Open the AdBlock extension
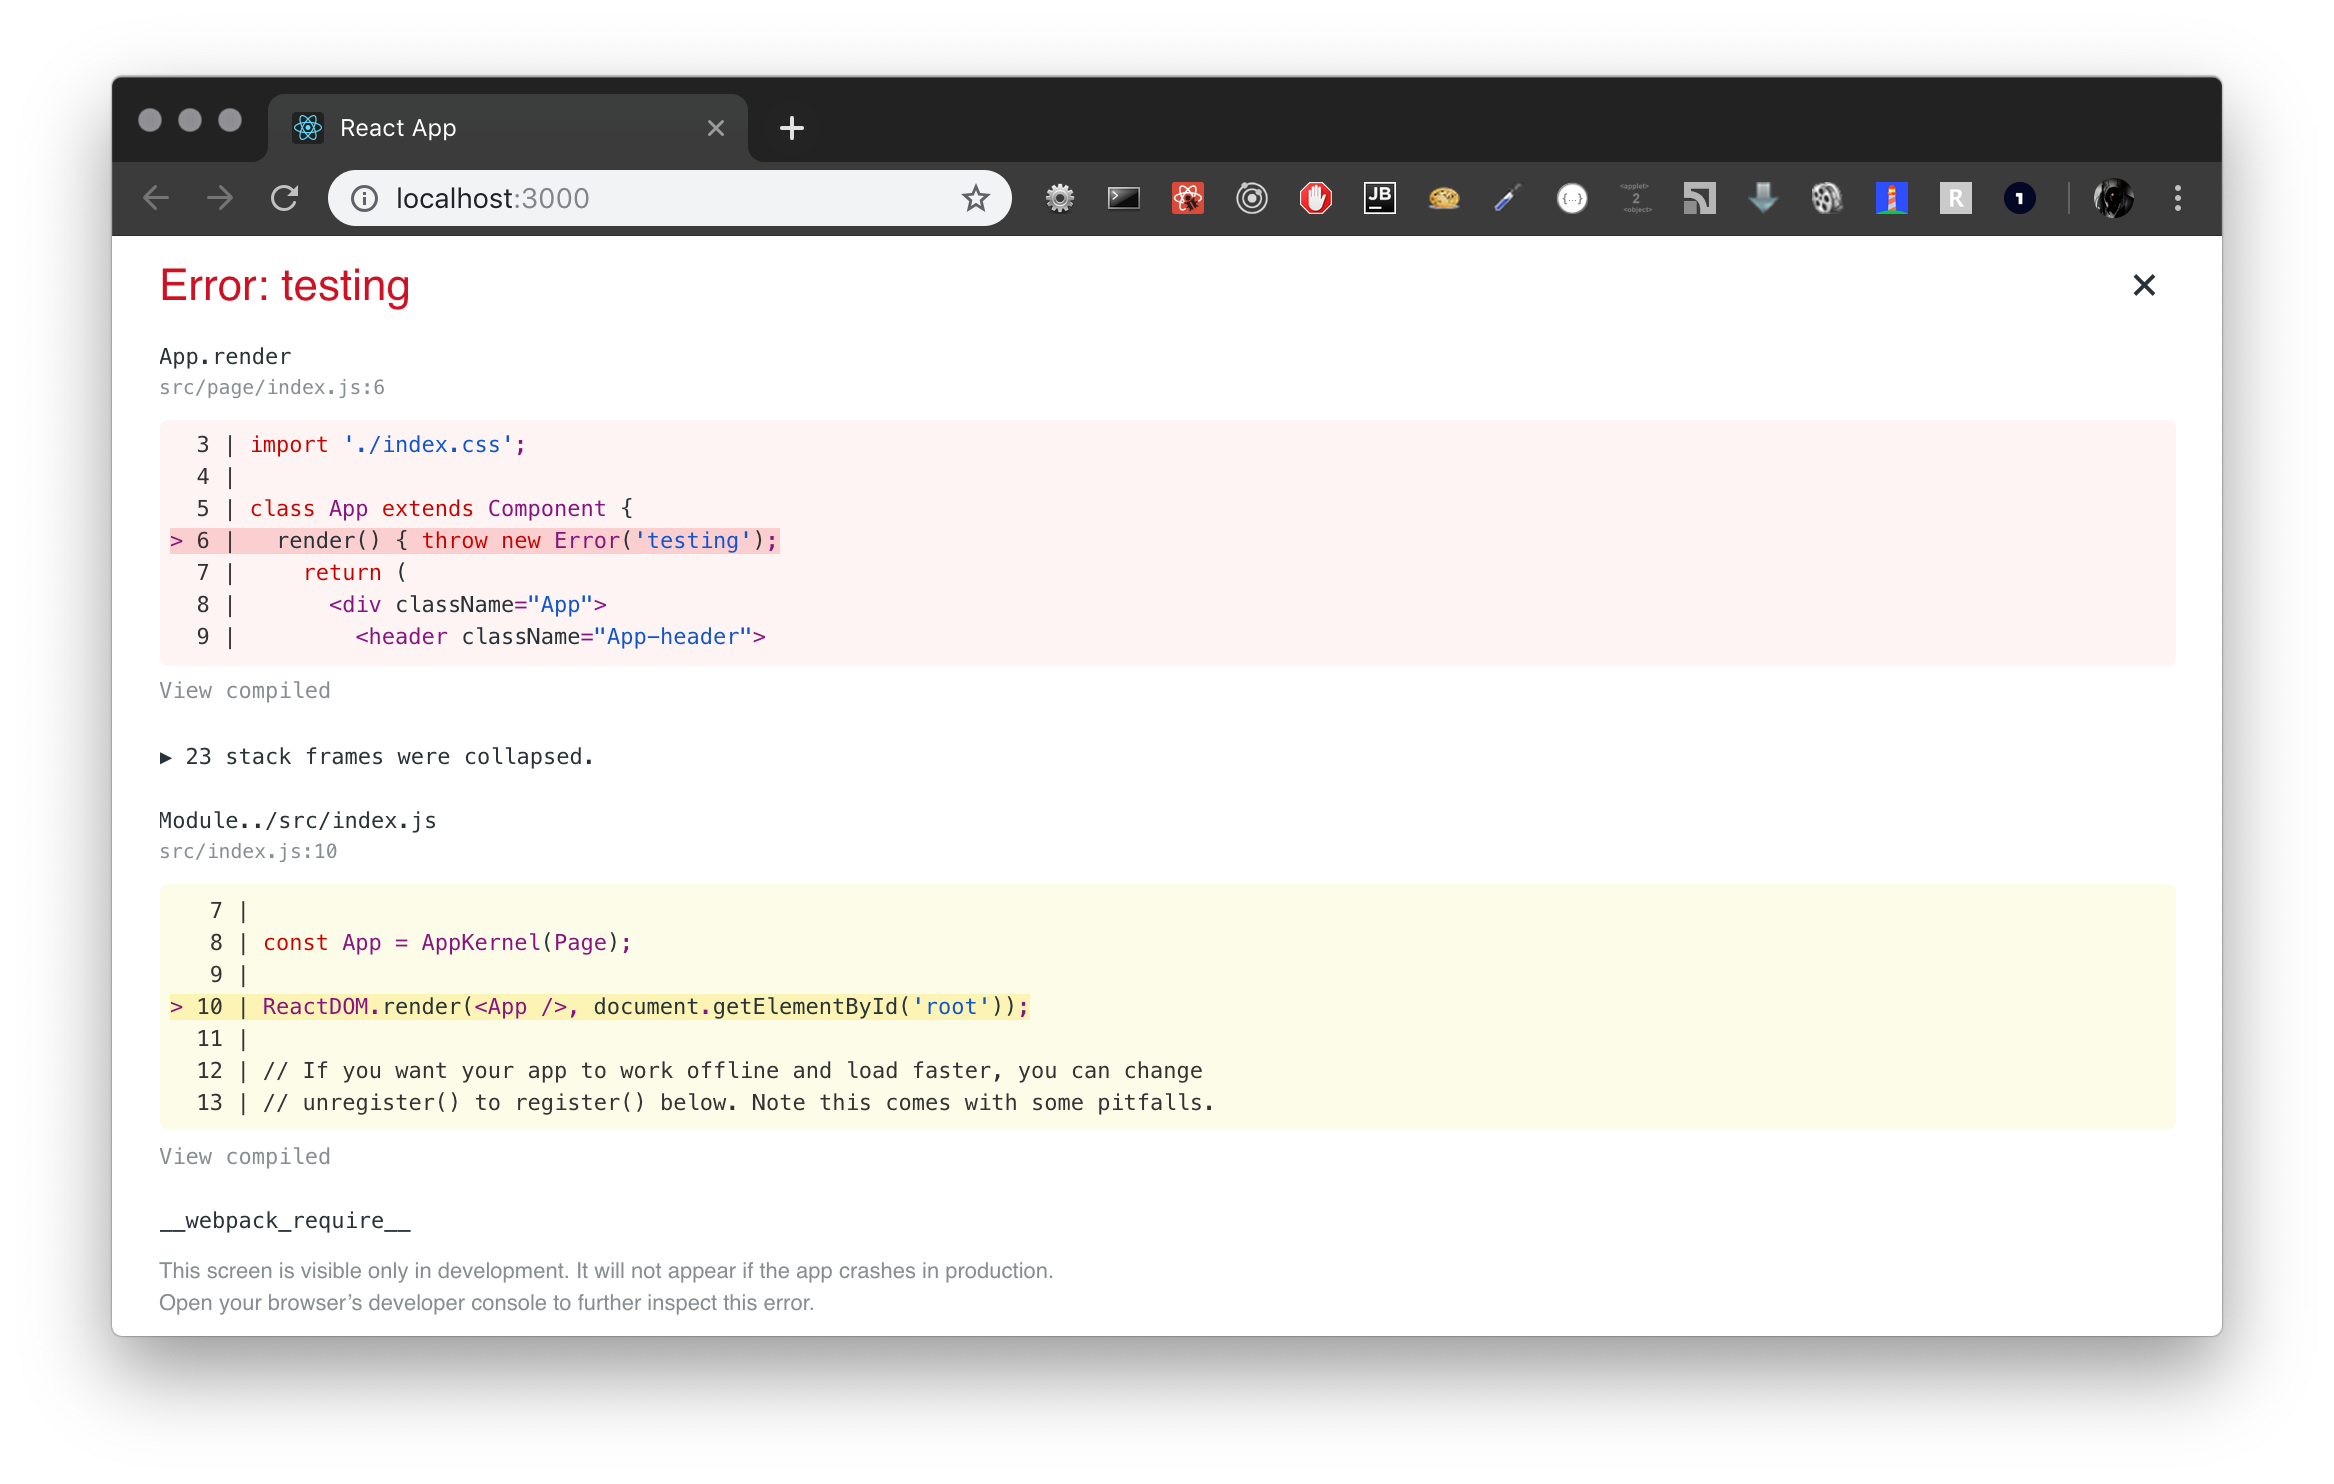Screen dimensions: 2334x1484 click(1317, 198)
